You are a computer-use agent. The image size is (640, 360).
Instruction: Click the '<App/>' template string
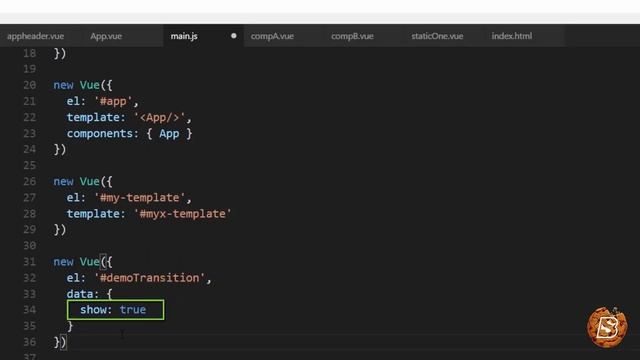(x=160, y=118)
